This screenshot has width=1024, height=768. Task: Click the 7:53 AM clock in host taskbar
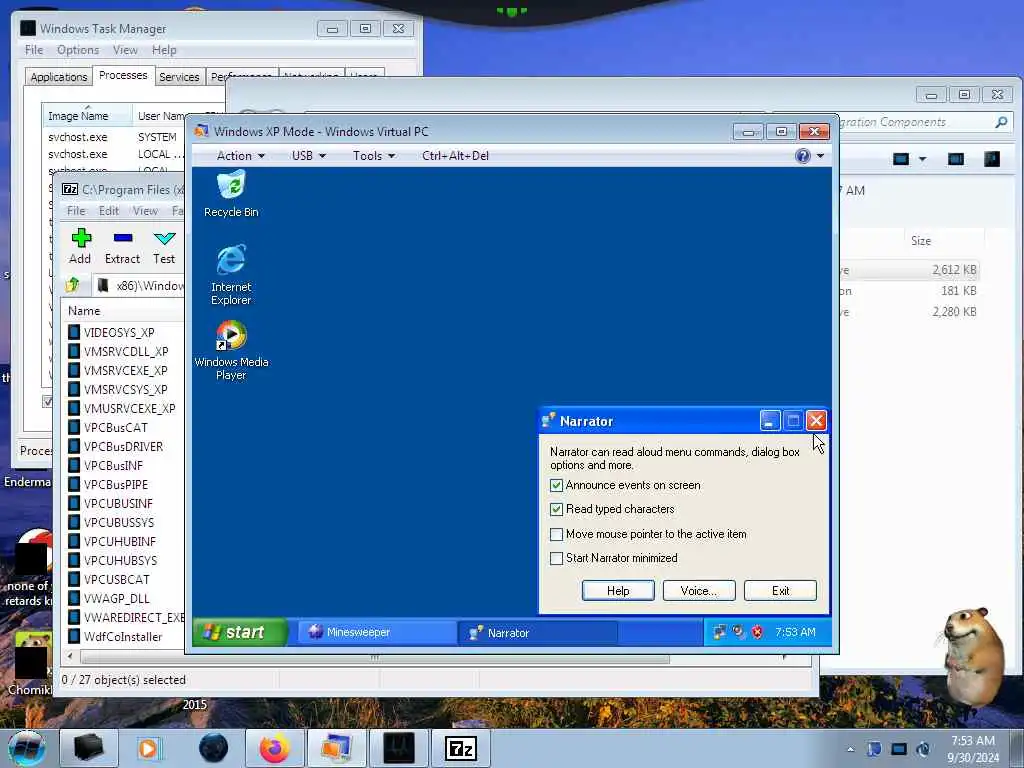click(972, 741)
